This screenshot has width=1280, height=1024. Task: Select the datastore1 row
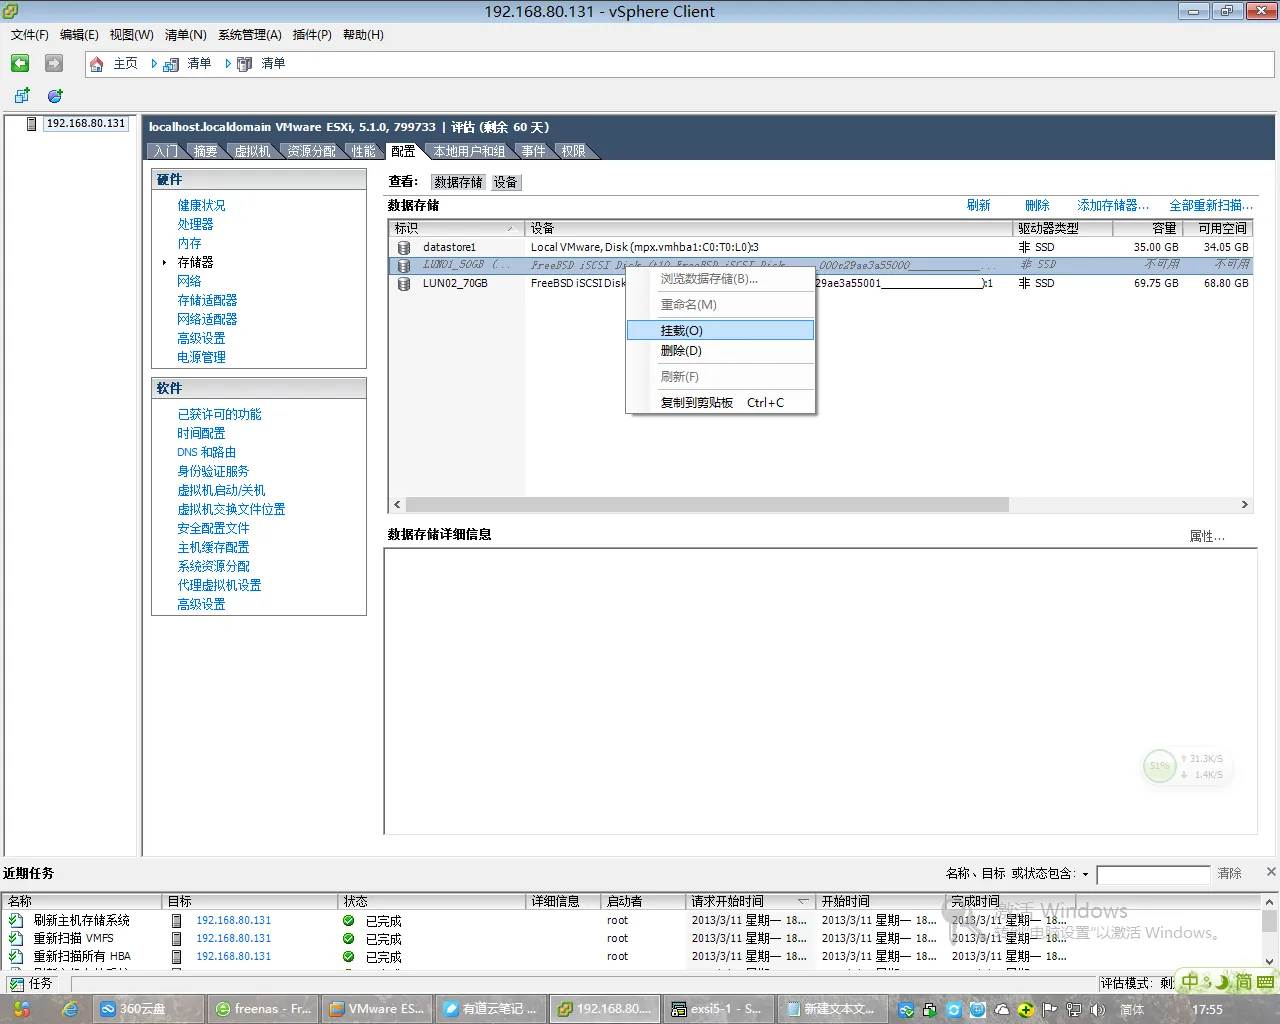tap(820, 247)
